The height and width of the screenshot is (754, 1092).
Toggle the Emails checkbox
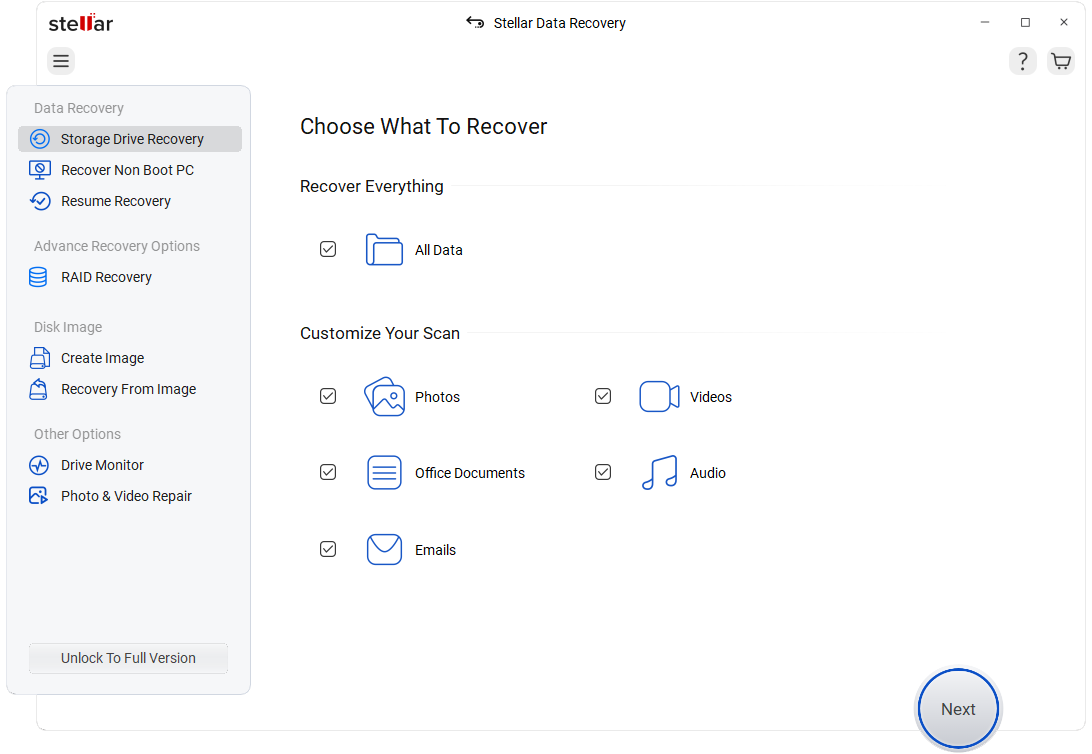(x=328, y=549)
